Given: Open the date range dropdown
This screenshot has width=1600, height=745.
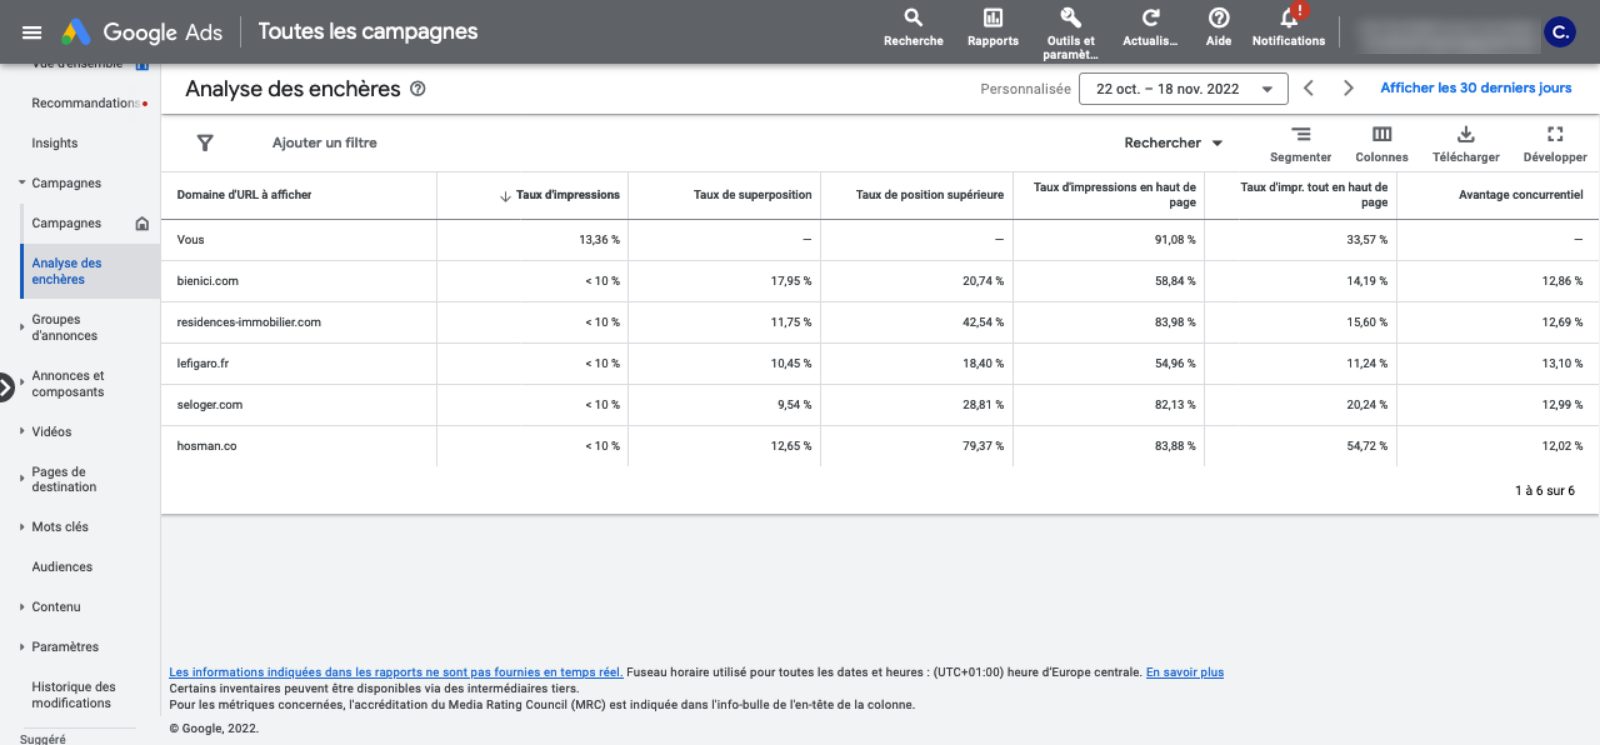Looking at the screenshot, I should pyautogui.click(x=1183, y=89).
